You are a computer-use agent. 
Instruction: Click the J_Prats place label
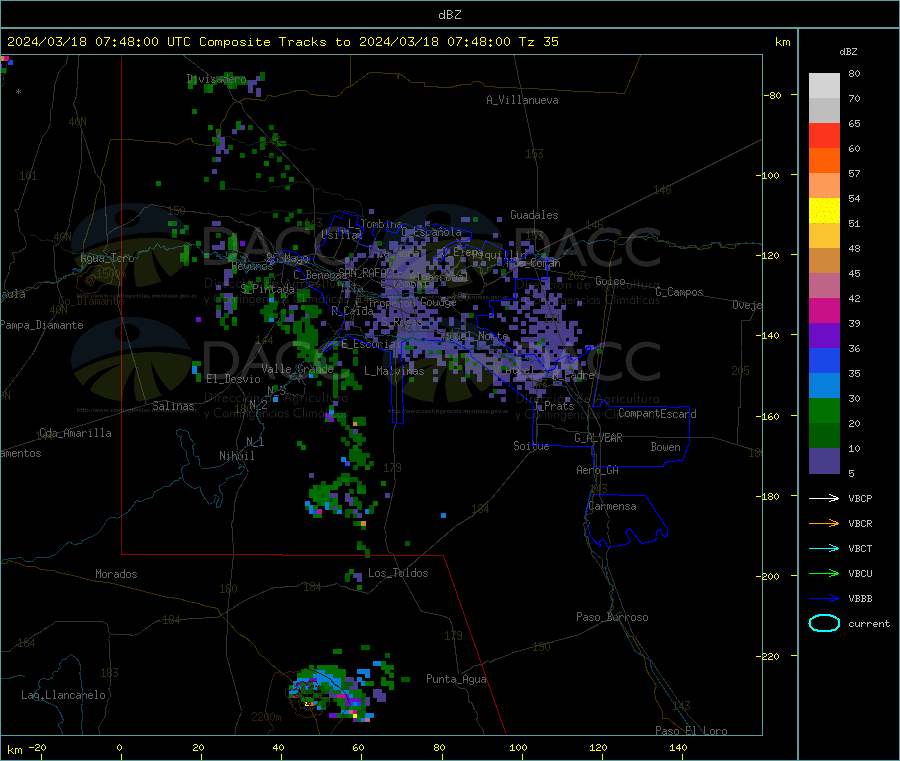coord(553,406)
